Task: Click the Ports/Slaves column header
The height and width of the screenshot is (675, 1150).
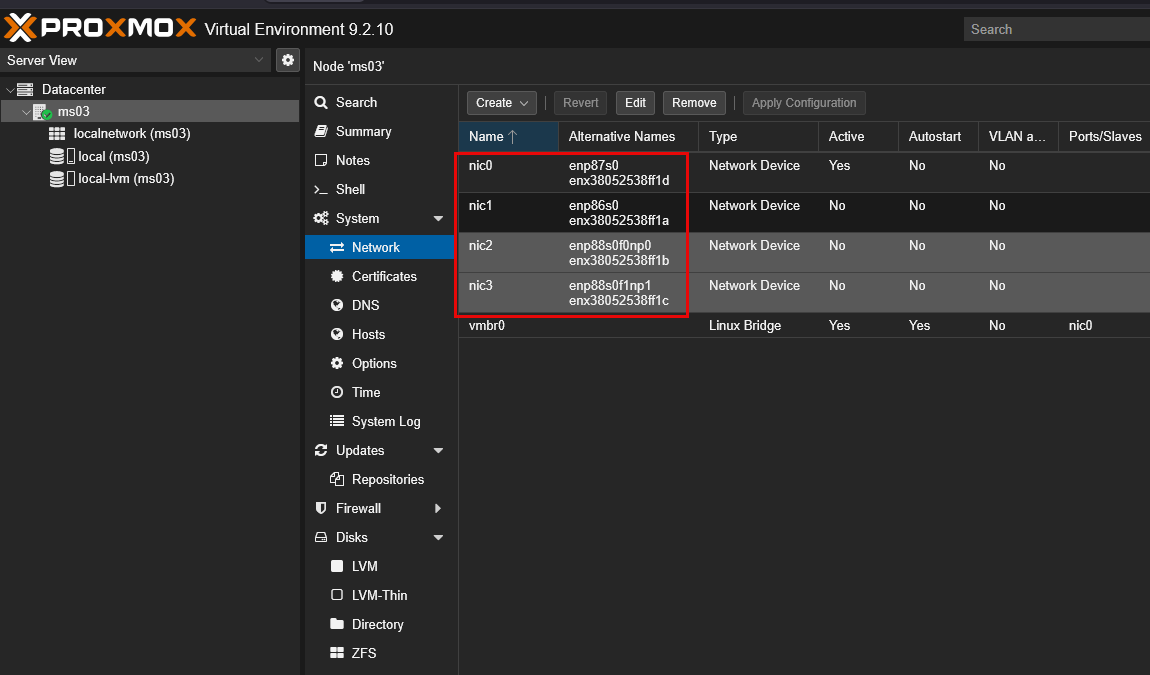Action: tap(1105, 136)
